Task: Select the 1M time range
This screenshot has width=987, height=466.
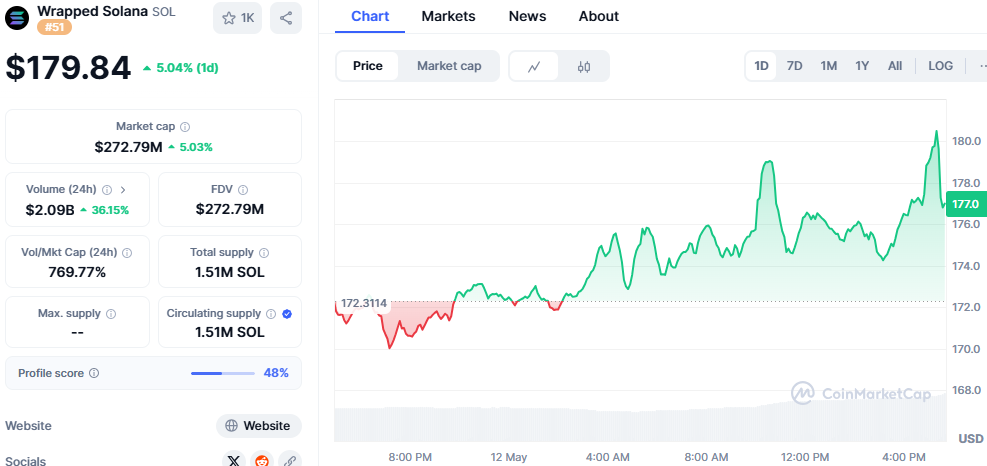Action: (x=828, y=66)
